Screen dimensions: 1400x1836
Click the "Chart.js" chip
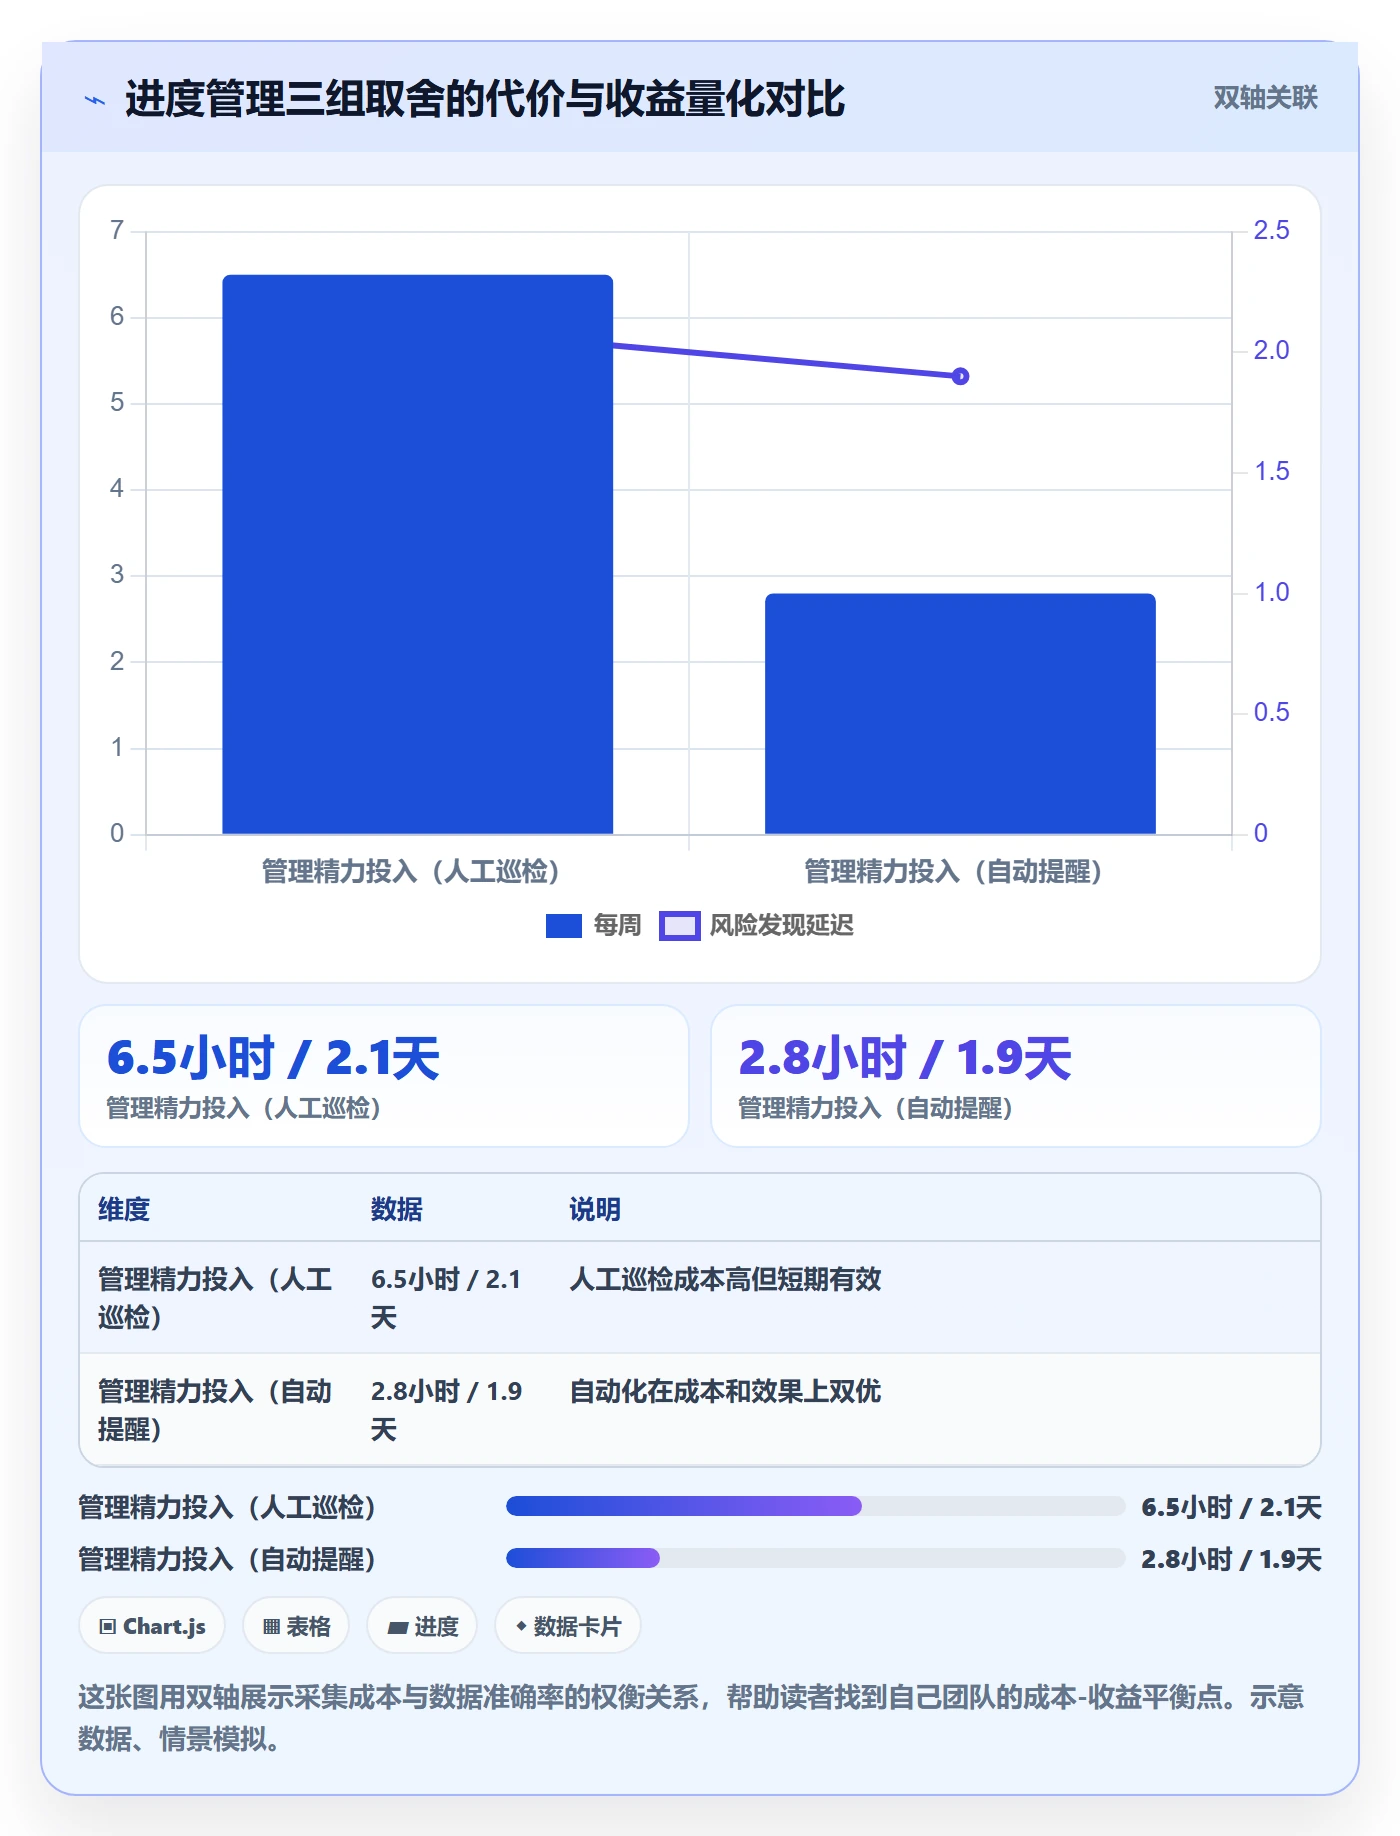[152, 1626]
